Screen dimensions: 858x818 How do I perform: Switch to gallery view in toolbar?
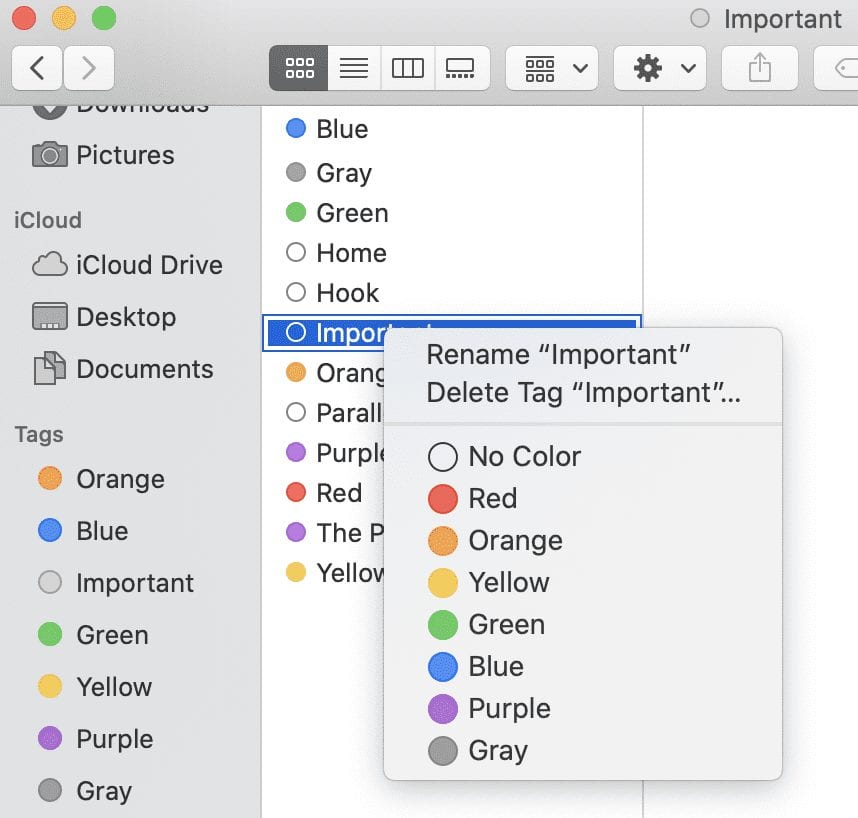coord(461,68)
